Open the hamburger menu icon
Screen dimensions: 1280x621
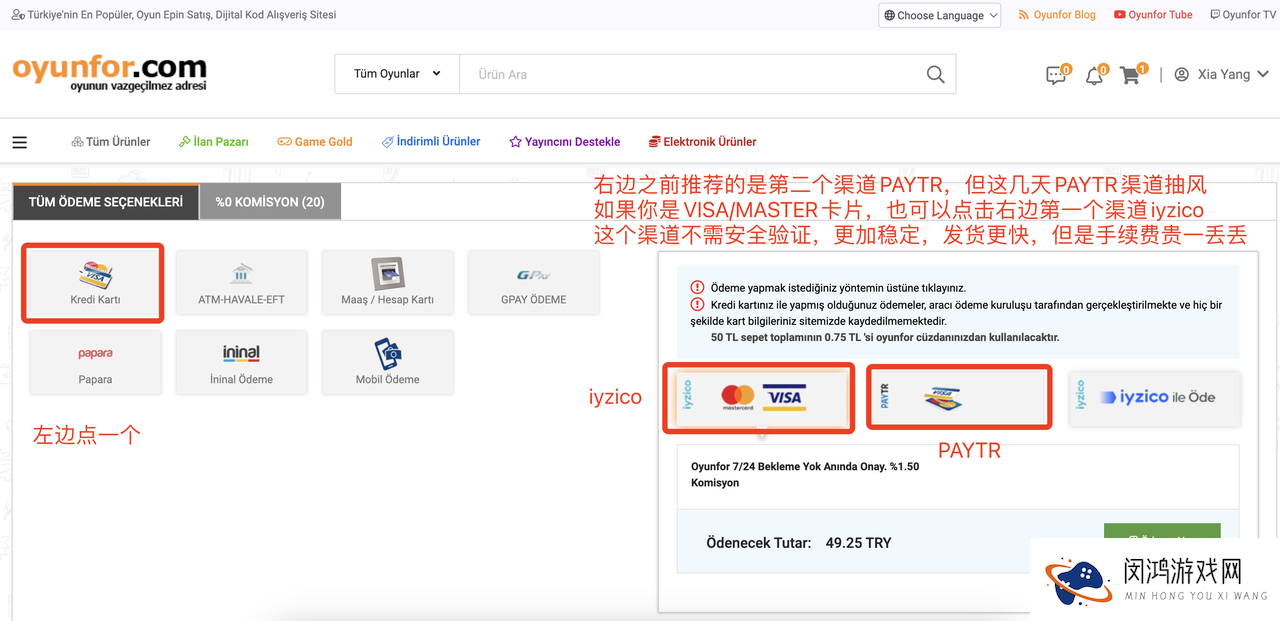pos(19,142)
